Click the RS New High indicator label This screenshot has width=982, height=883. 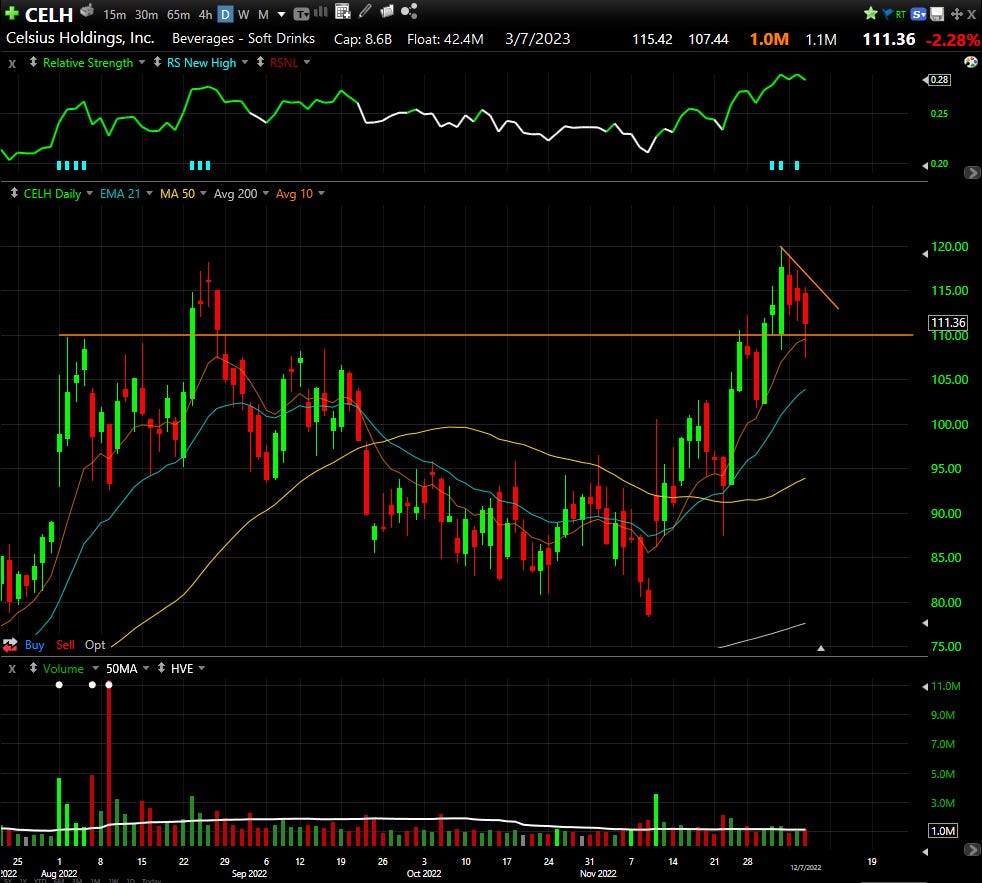click(202, 63)
